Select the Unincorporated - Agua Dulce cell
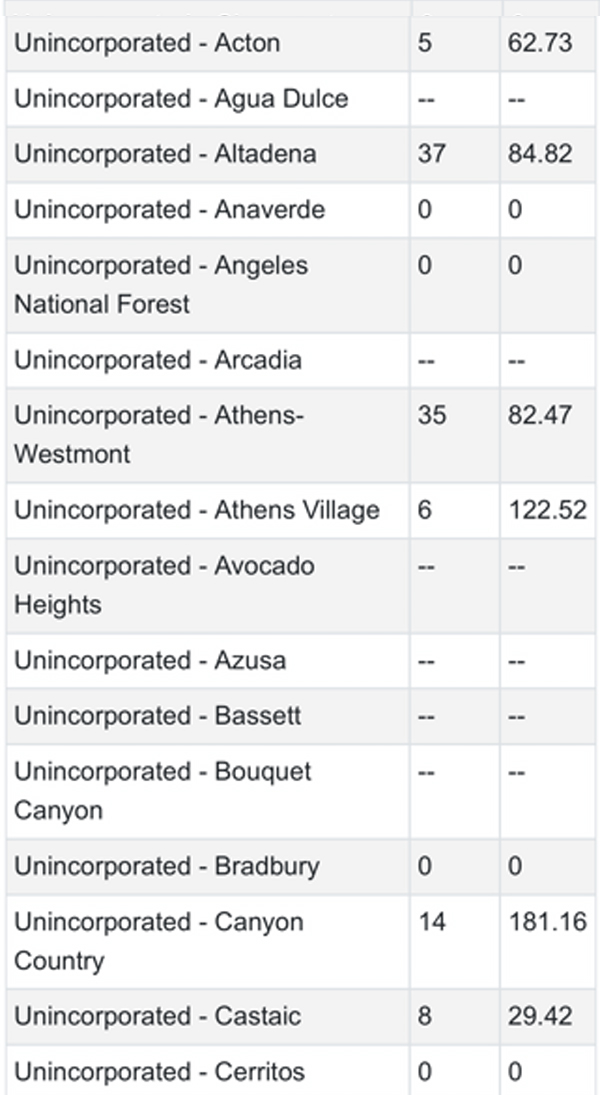Screen dimensions: 600x1095 pyautogui.click(x=181, y=99)
